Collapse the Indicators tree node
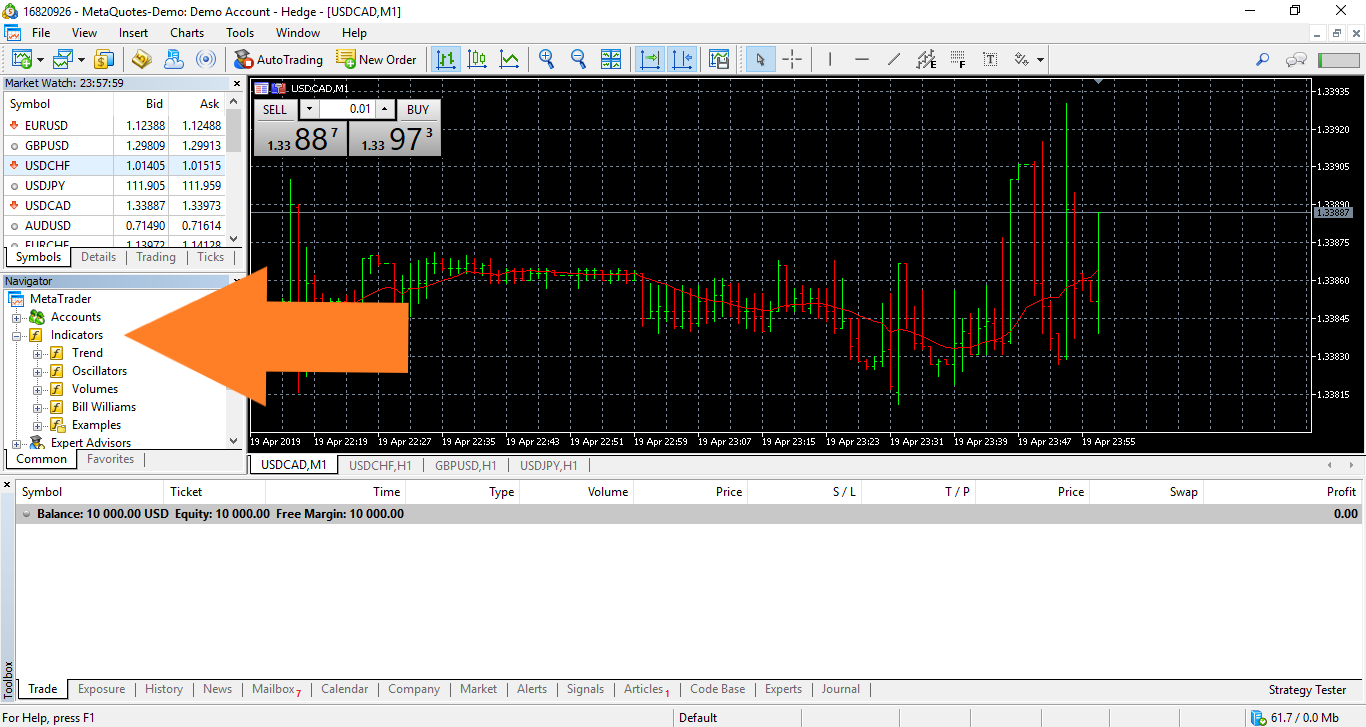1366x727 pixels. coord(16,335)
